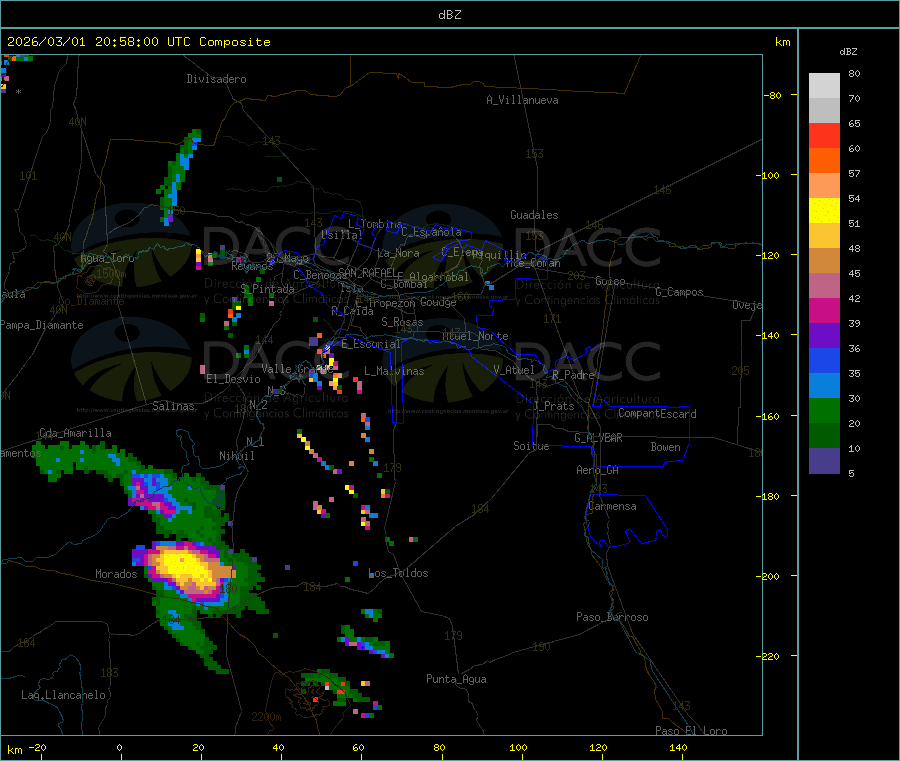
Task: Select the red 60-65 dBZ color swatch
Action: point(824,135)
